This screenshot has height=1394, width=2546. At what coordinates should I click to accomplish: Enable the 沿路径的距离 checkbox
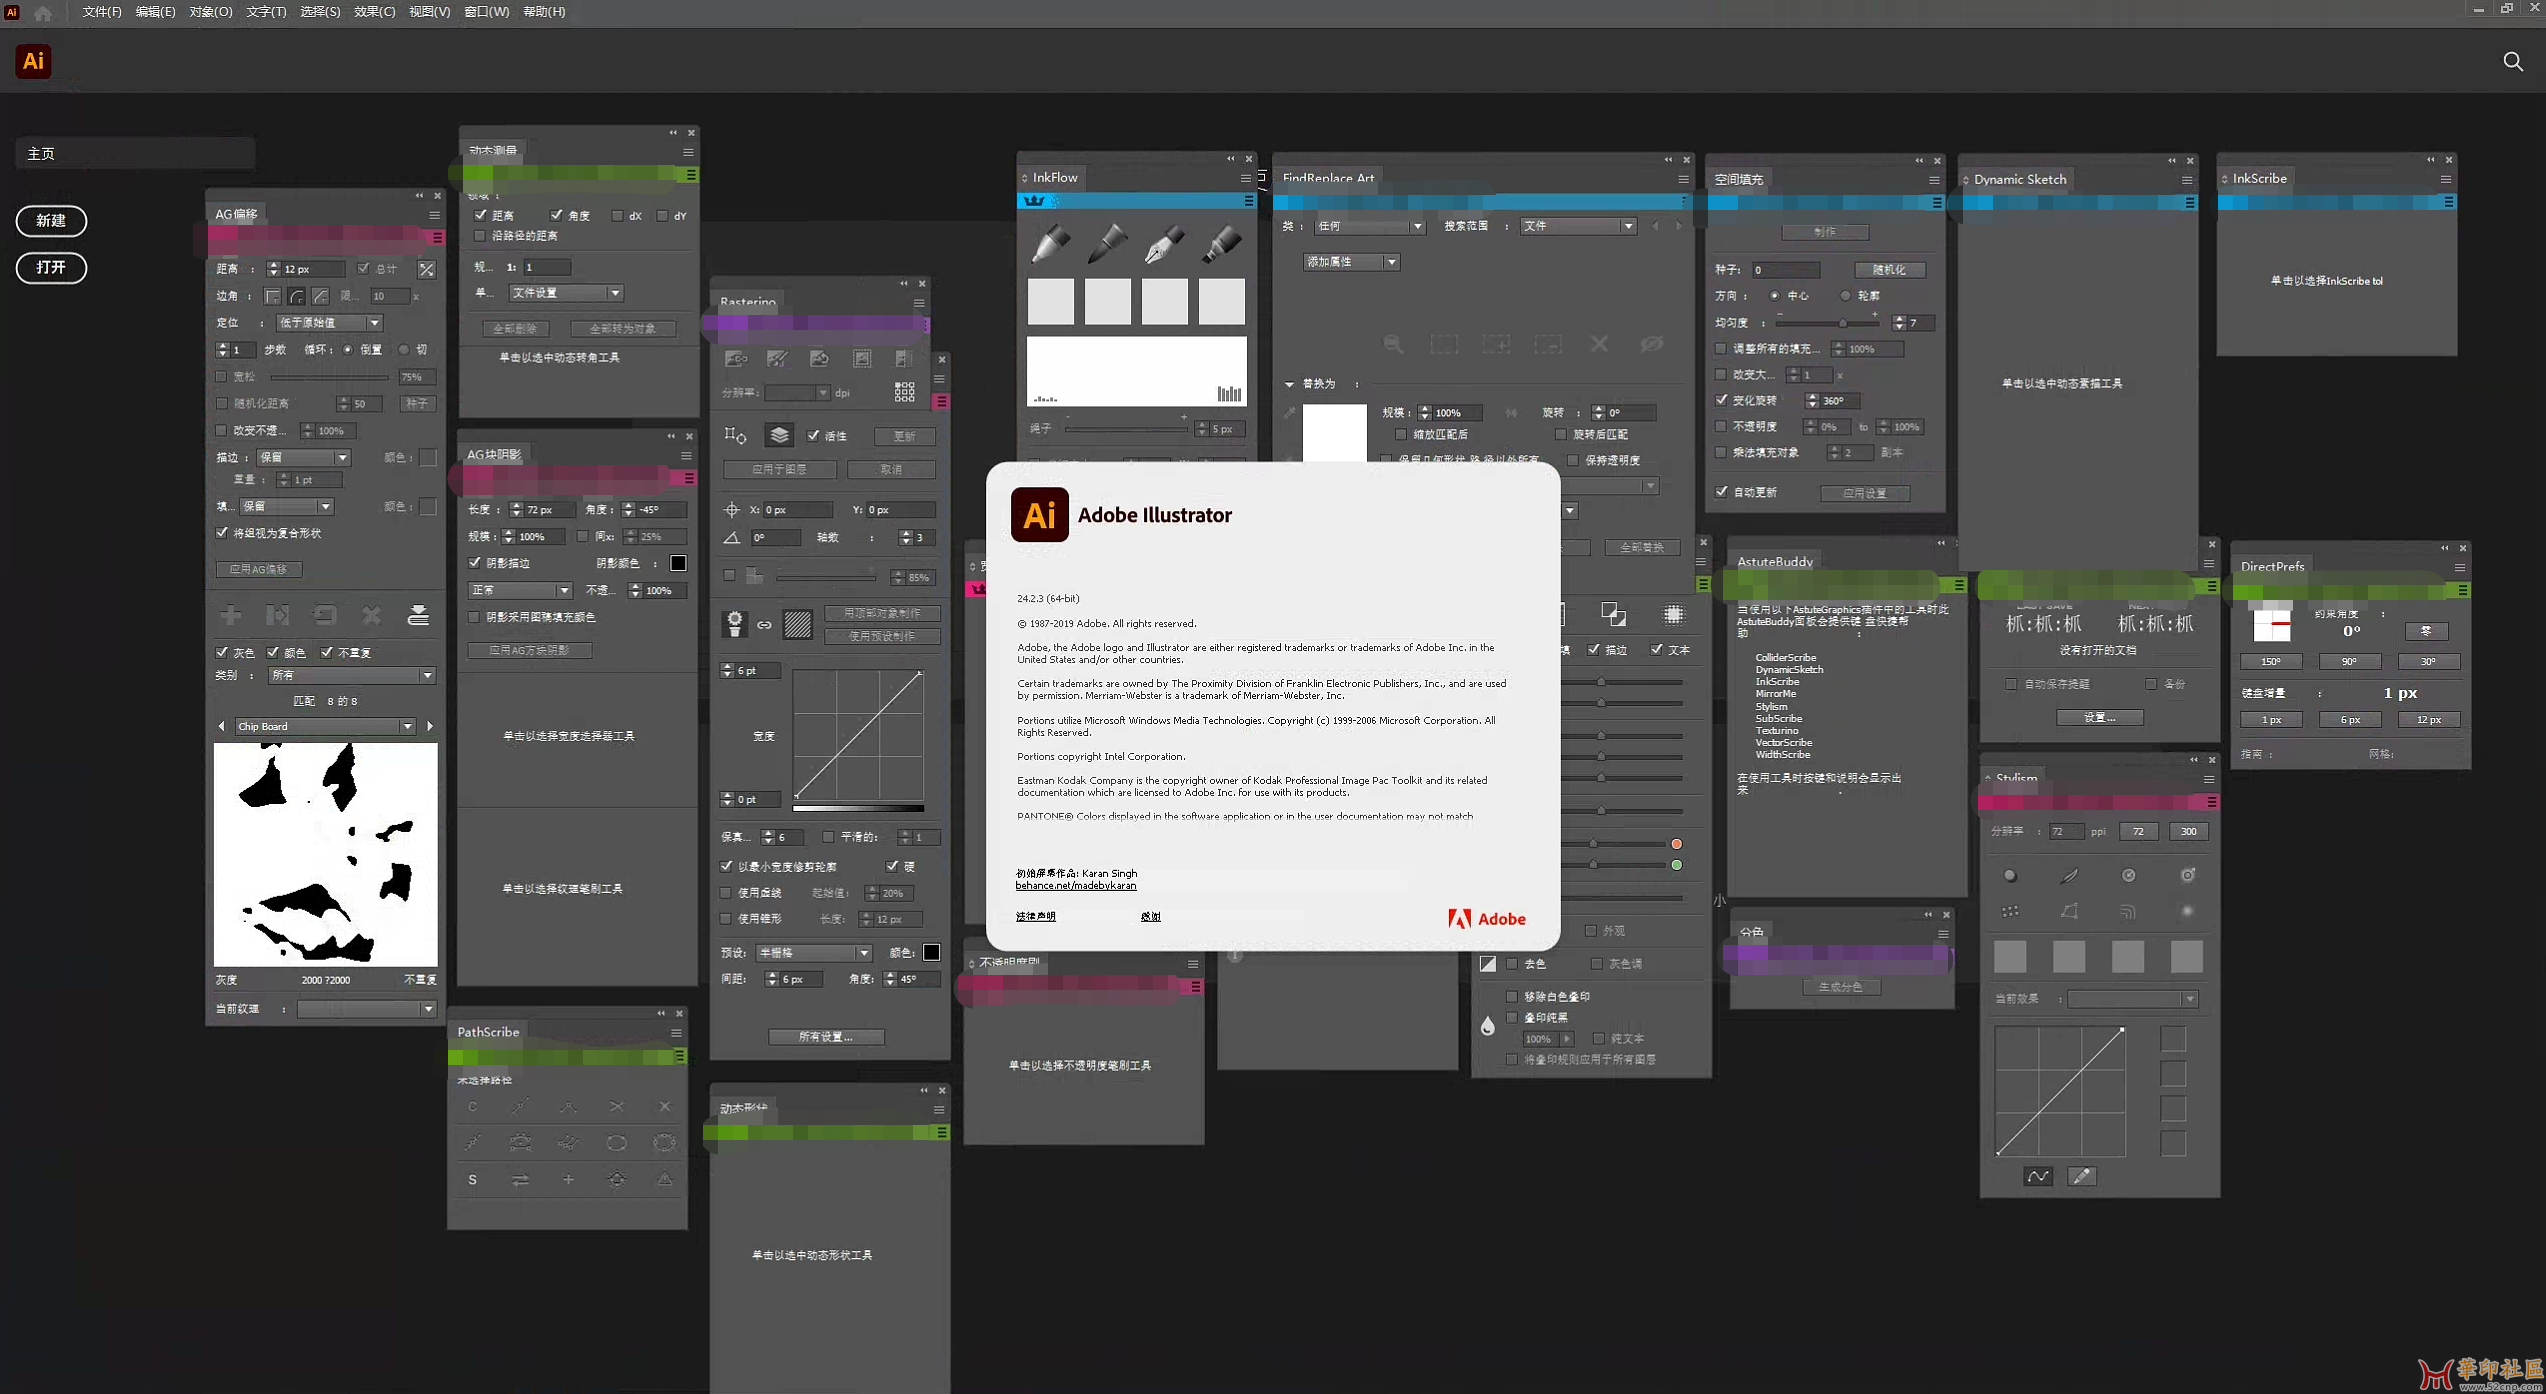coord(480,236)
